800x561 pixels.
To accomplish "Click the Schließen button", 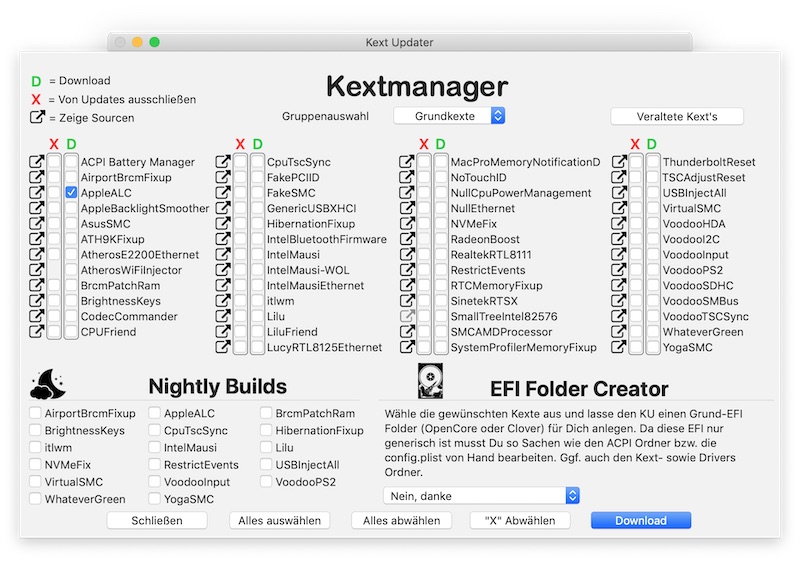I will pyautogui.click(x=157, y=521).
